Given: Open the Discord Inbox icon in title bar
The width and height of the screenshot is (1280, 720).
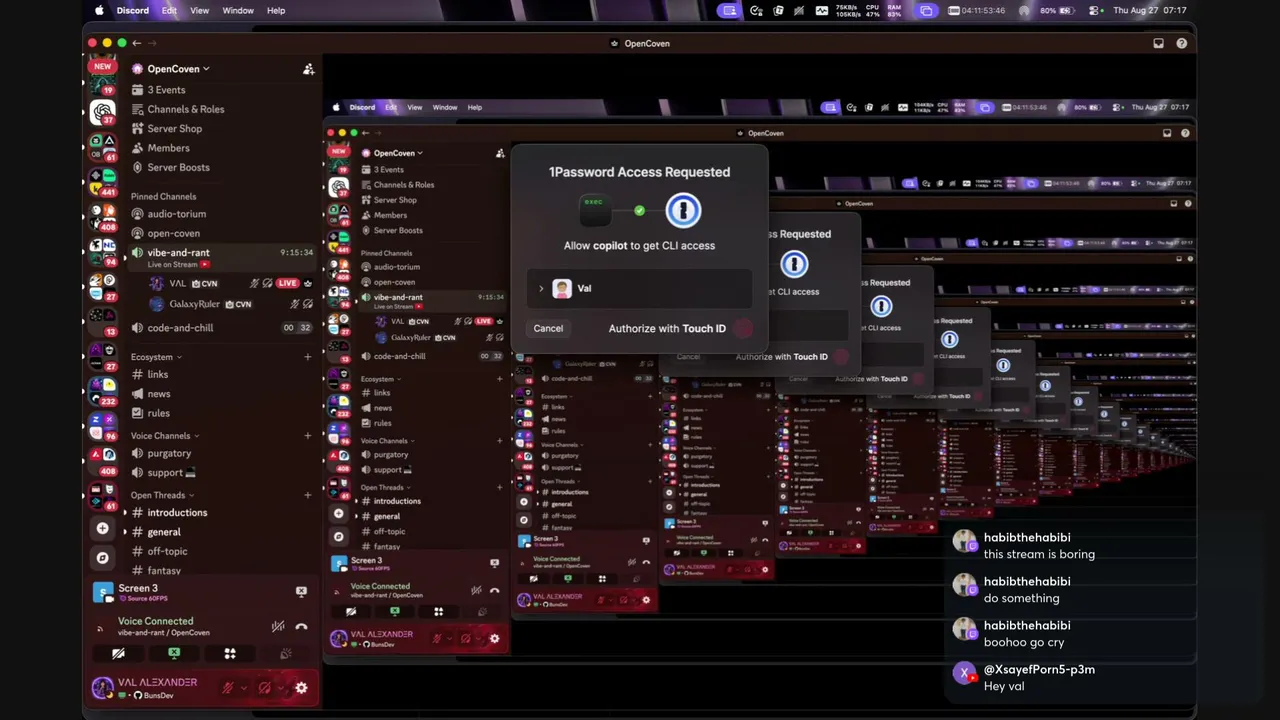Looking at the screenshot, I should 1158,43.
